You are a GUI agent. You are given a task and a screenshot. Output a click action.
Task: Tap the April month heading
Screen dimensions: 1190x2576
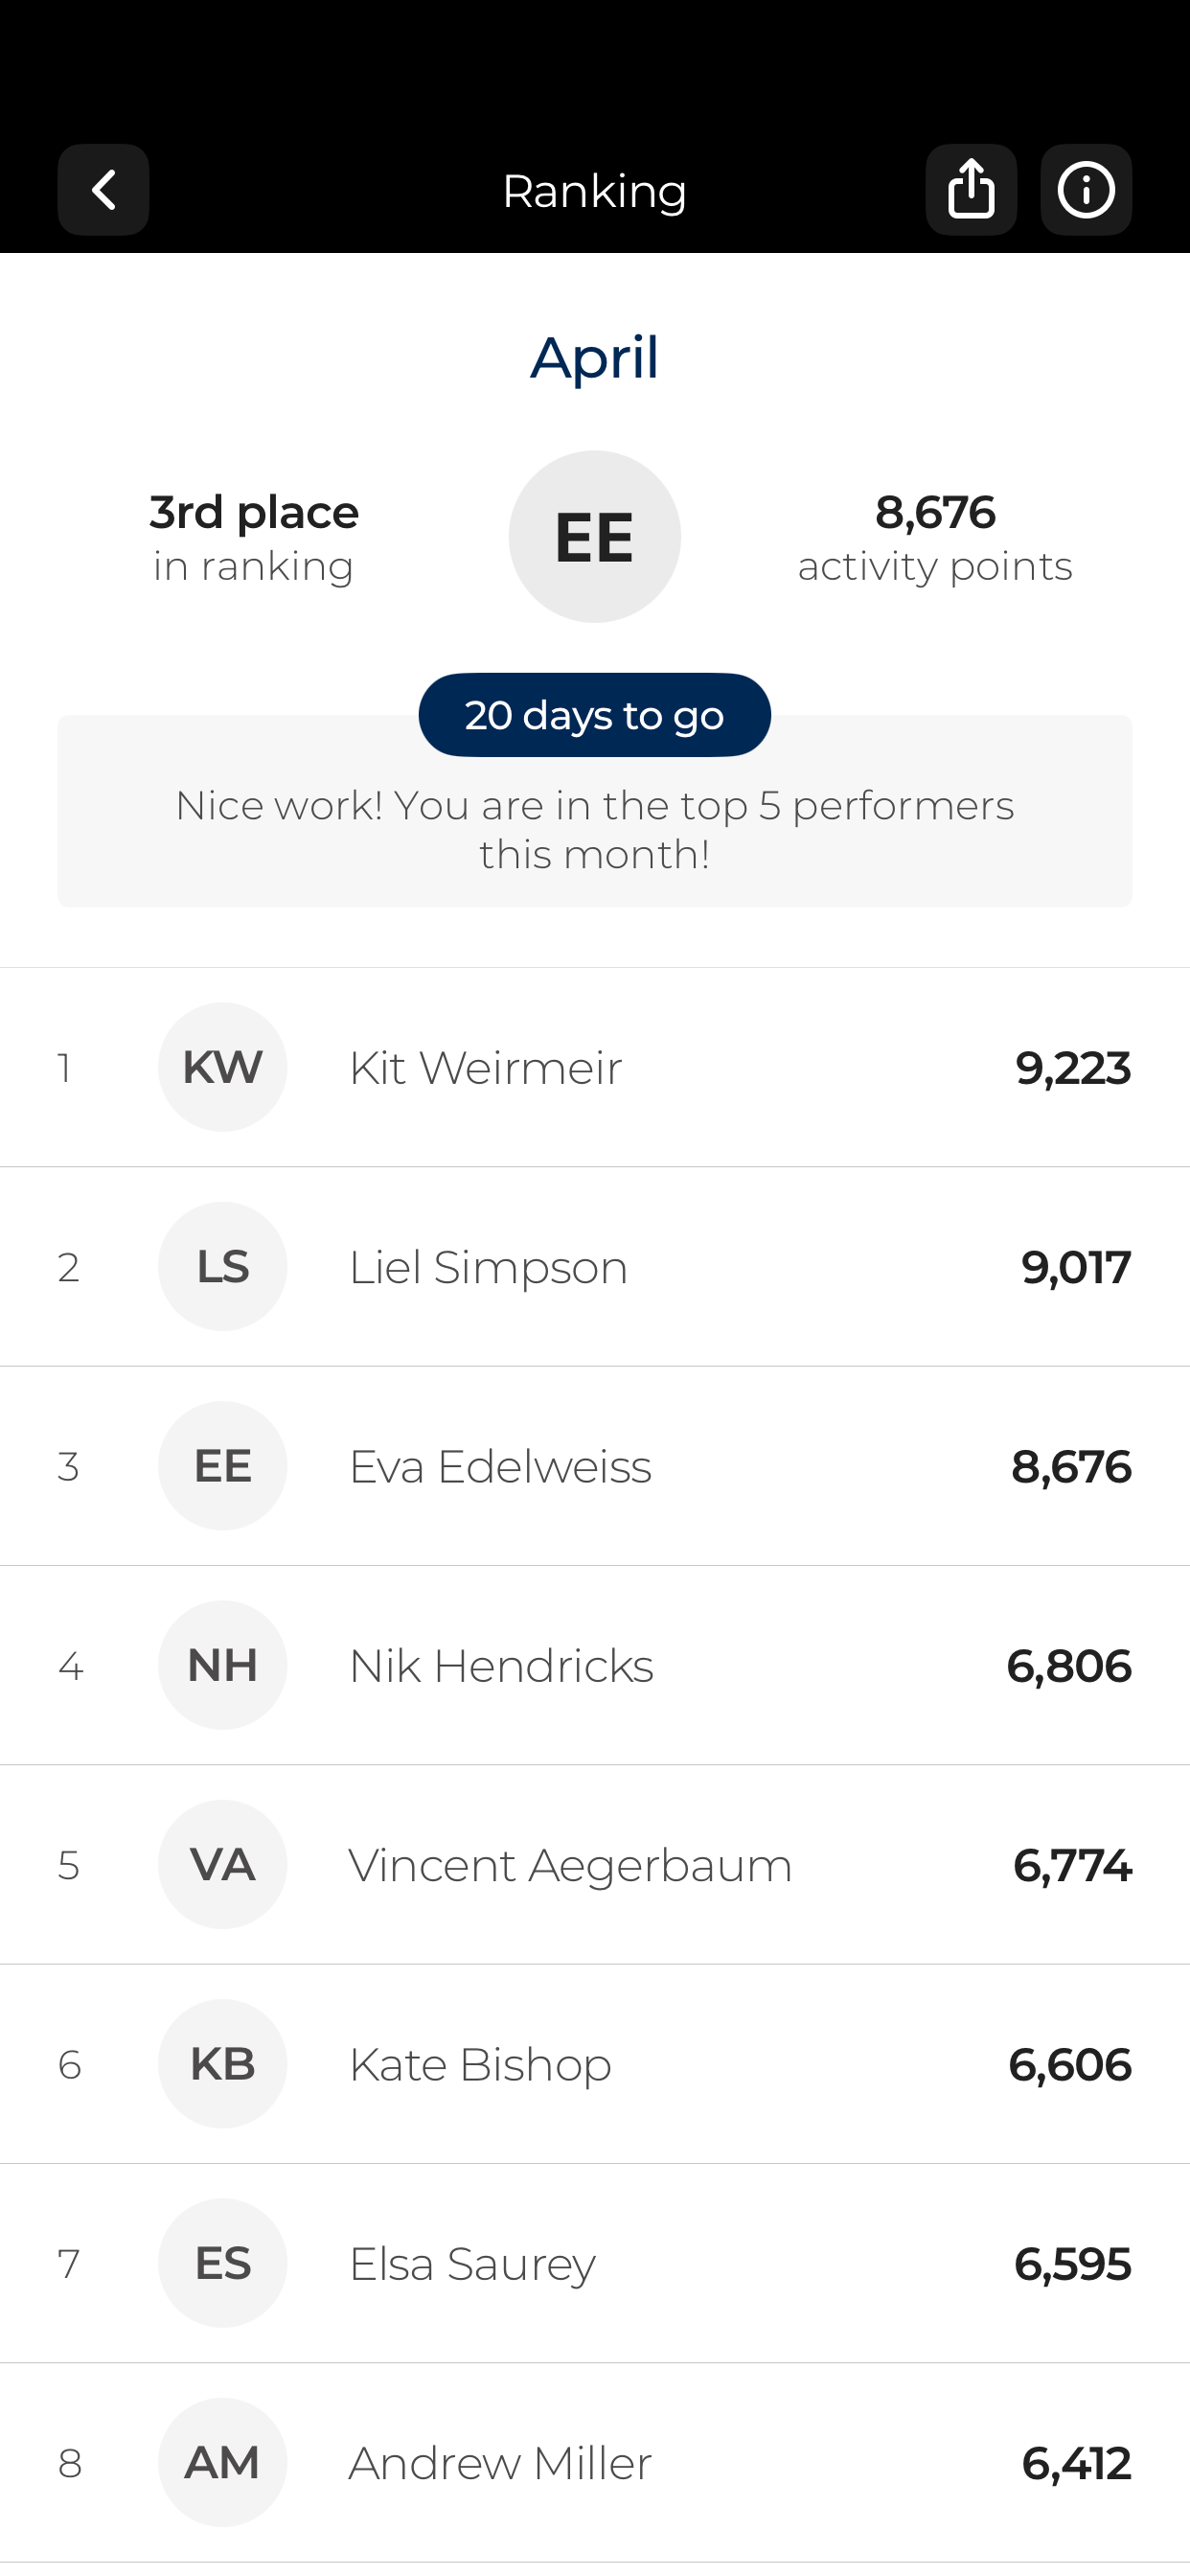[595, 358]
